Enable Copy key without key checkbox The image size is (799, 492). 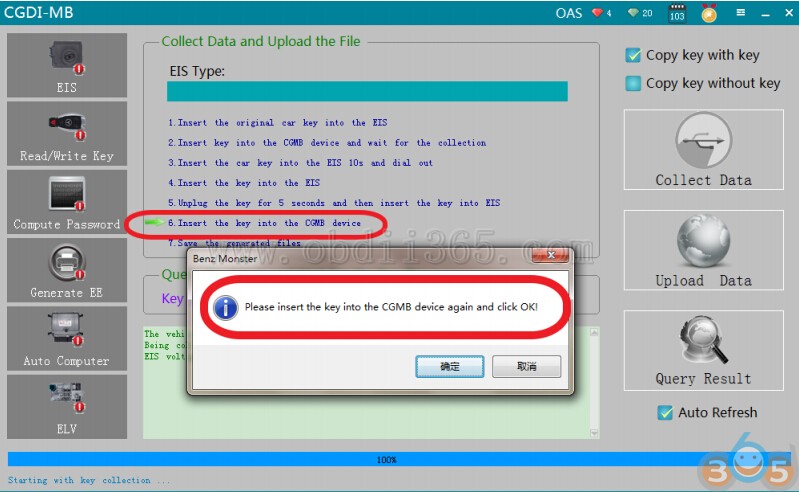[633, 83]
